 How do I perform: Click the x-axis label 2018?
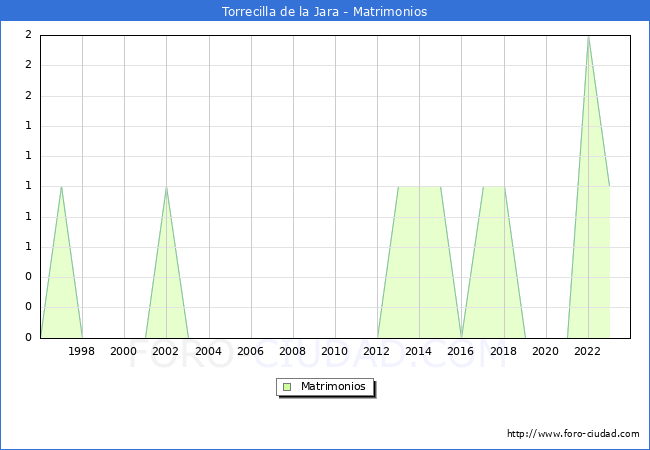tap(504, 351)
